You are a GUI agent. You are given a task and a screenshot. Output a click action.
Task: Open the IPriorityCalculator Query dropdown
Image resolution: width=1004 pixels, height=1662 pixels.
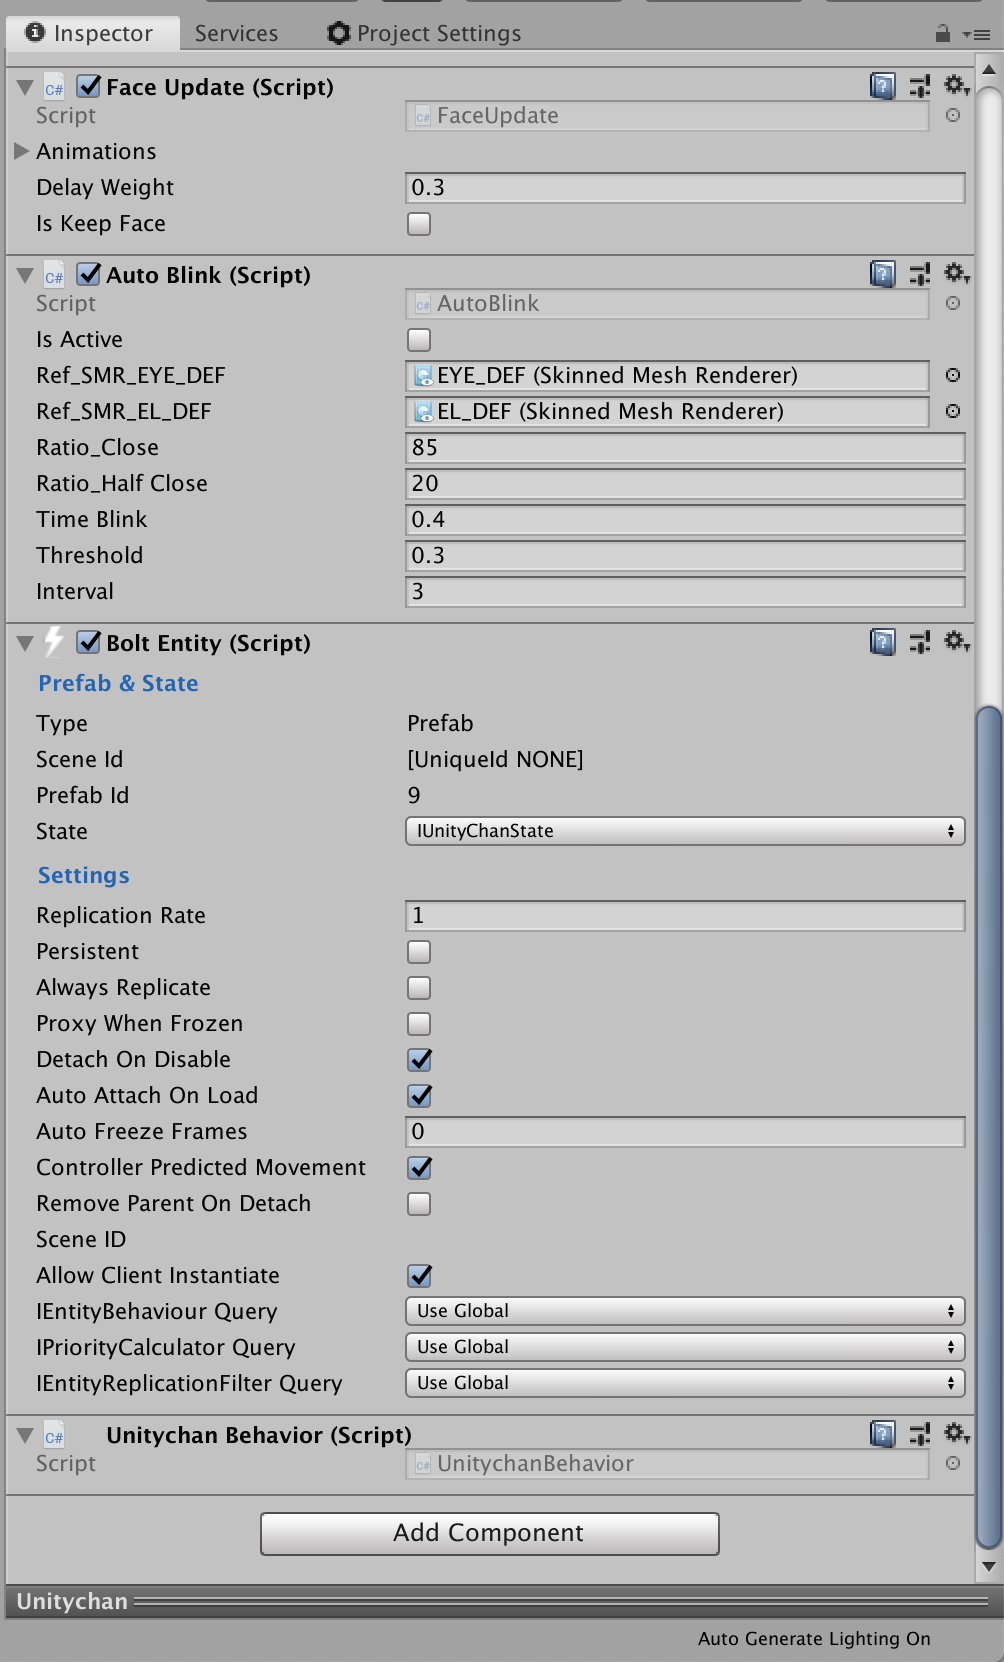point(685,1347)
